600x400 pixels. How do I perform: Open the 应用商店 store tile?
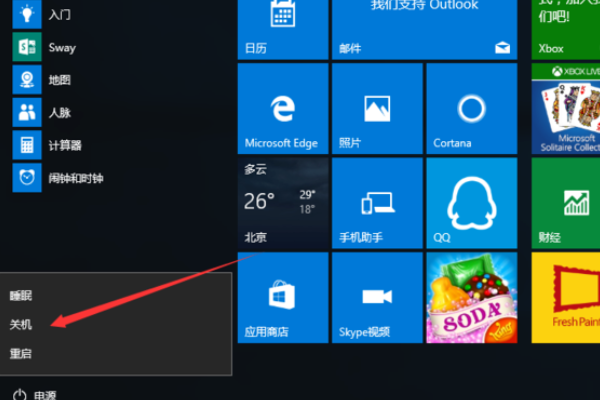283,298
